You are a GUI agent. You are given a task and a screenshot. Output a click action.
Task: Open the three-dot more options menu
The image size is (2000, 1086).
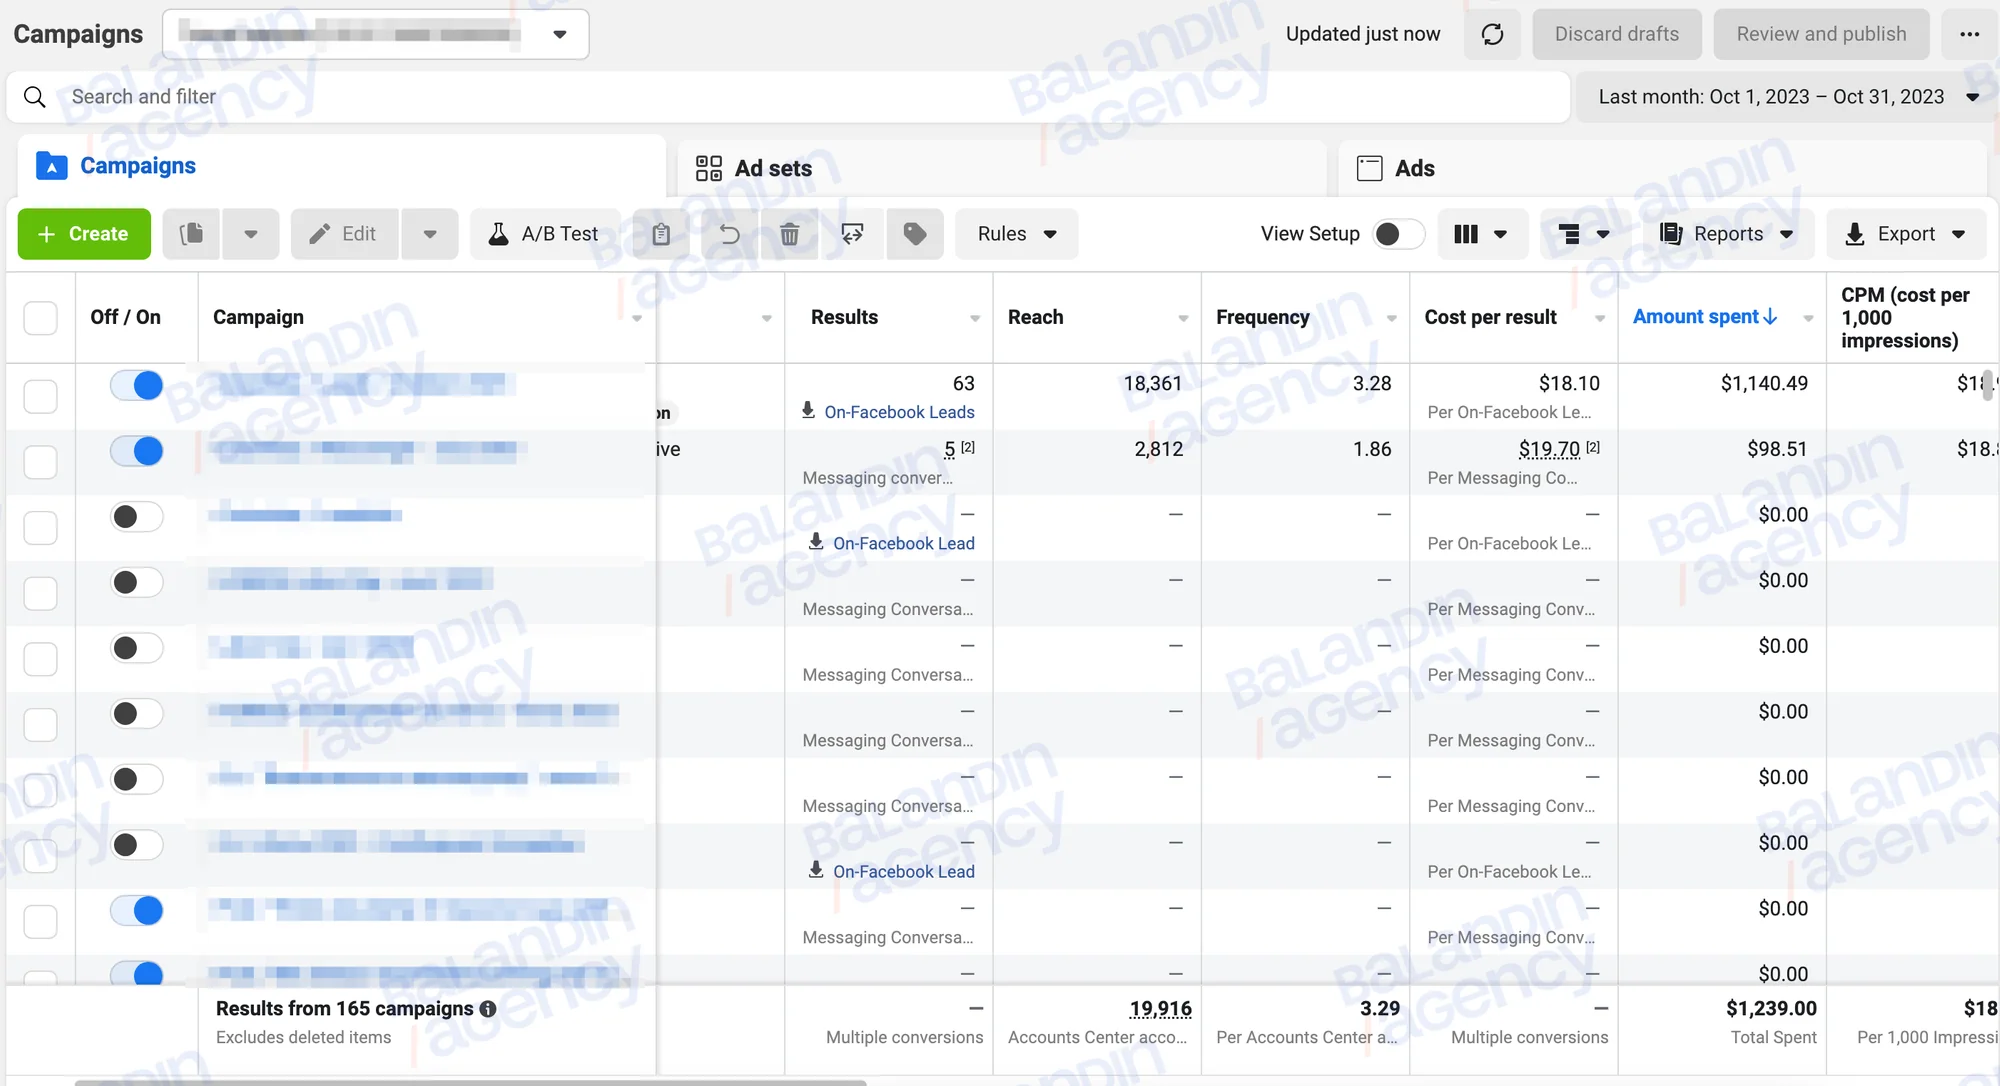pyautogui.click(x=1969, y=34)
